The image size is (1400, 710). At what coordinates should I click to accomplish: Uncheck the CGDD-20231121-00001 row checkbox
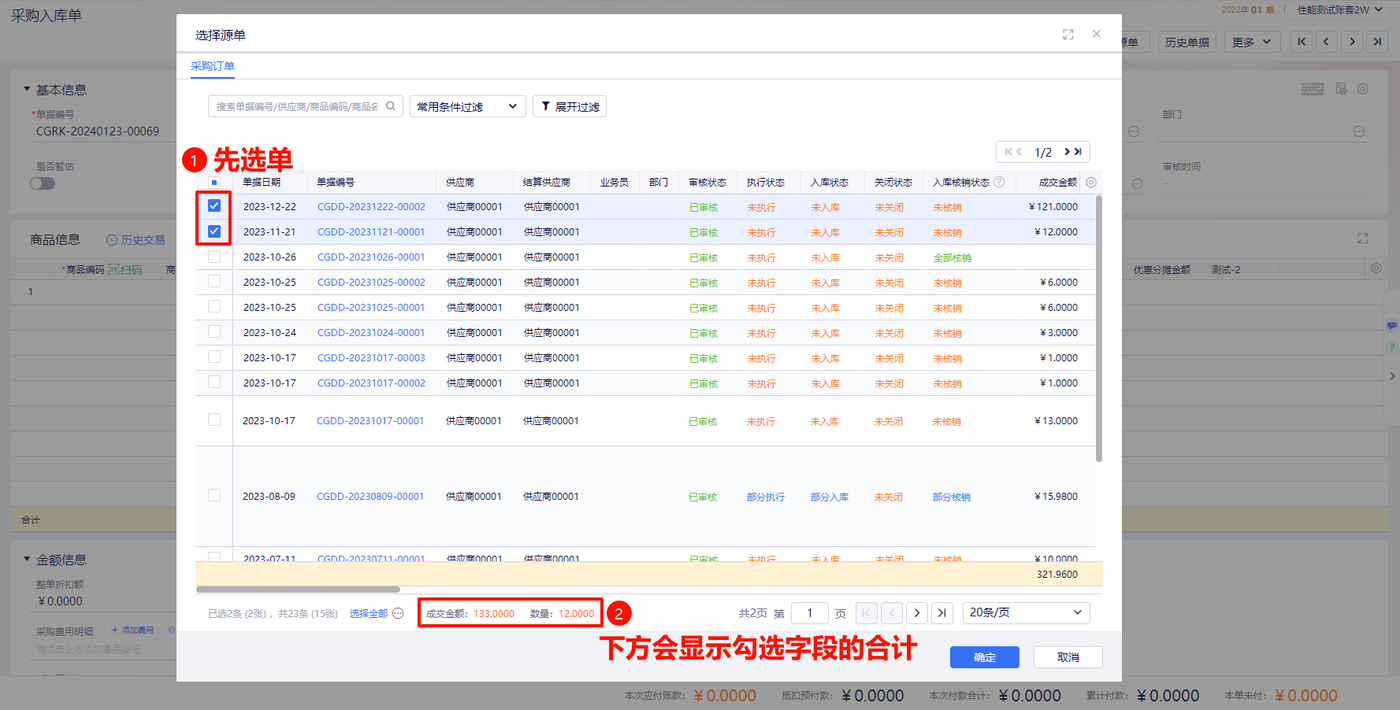click(x=214, y=231)
